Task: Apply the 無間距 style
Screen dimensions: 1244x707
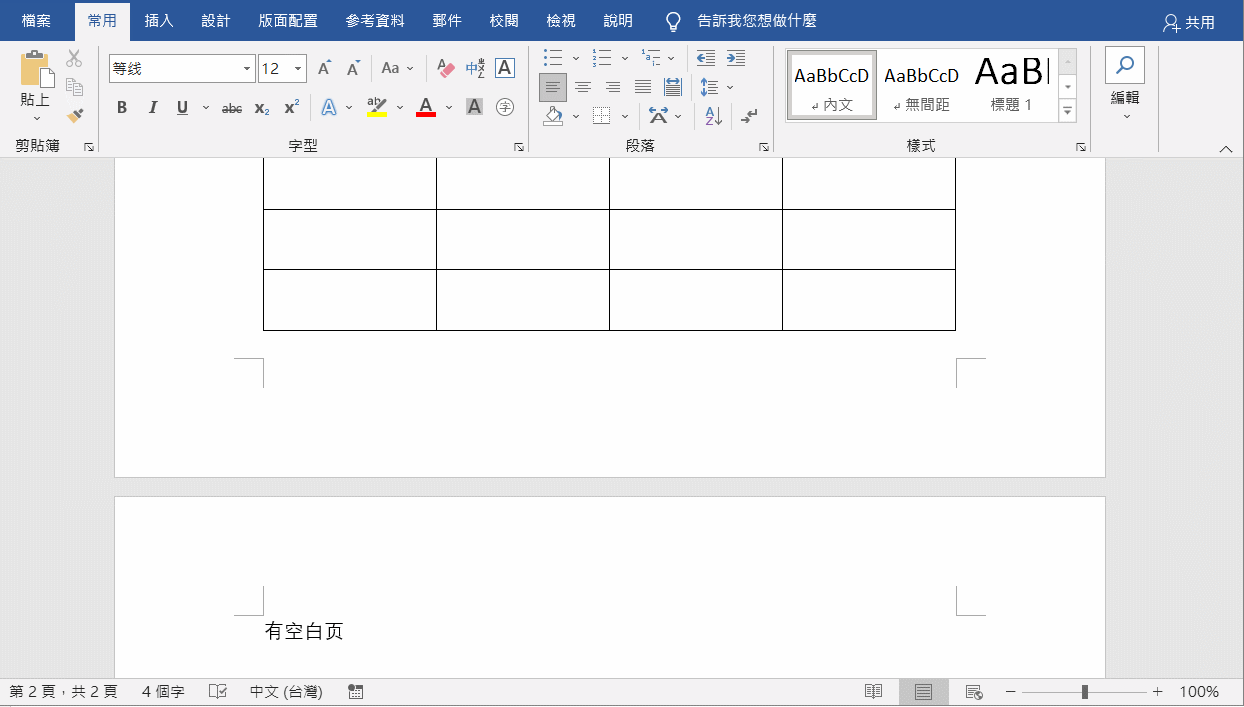Action: (x=921, y=86)
